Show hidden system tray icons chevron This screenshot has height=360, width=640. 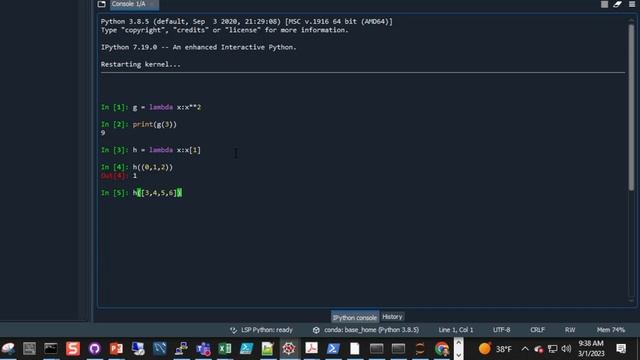525,349
